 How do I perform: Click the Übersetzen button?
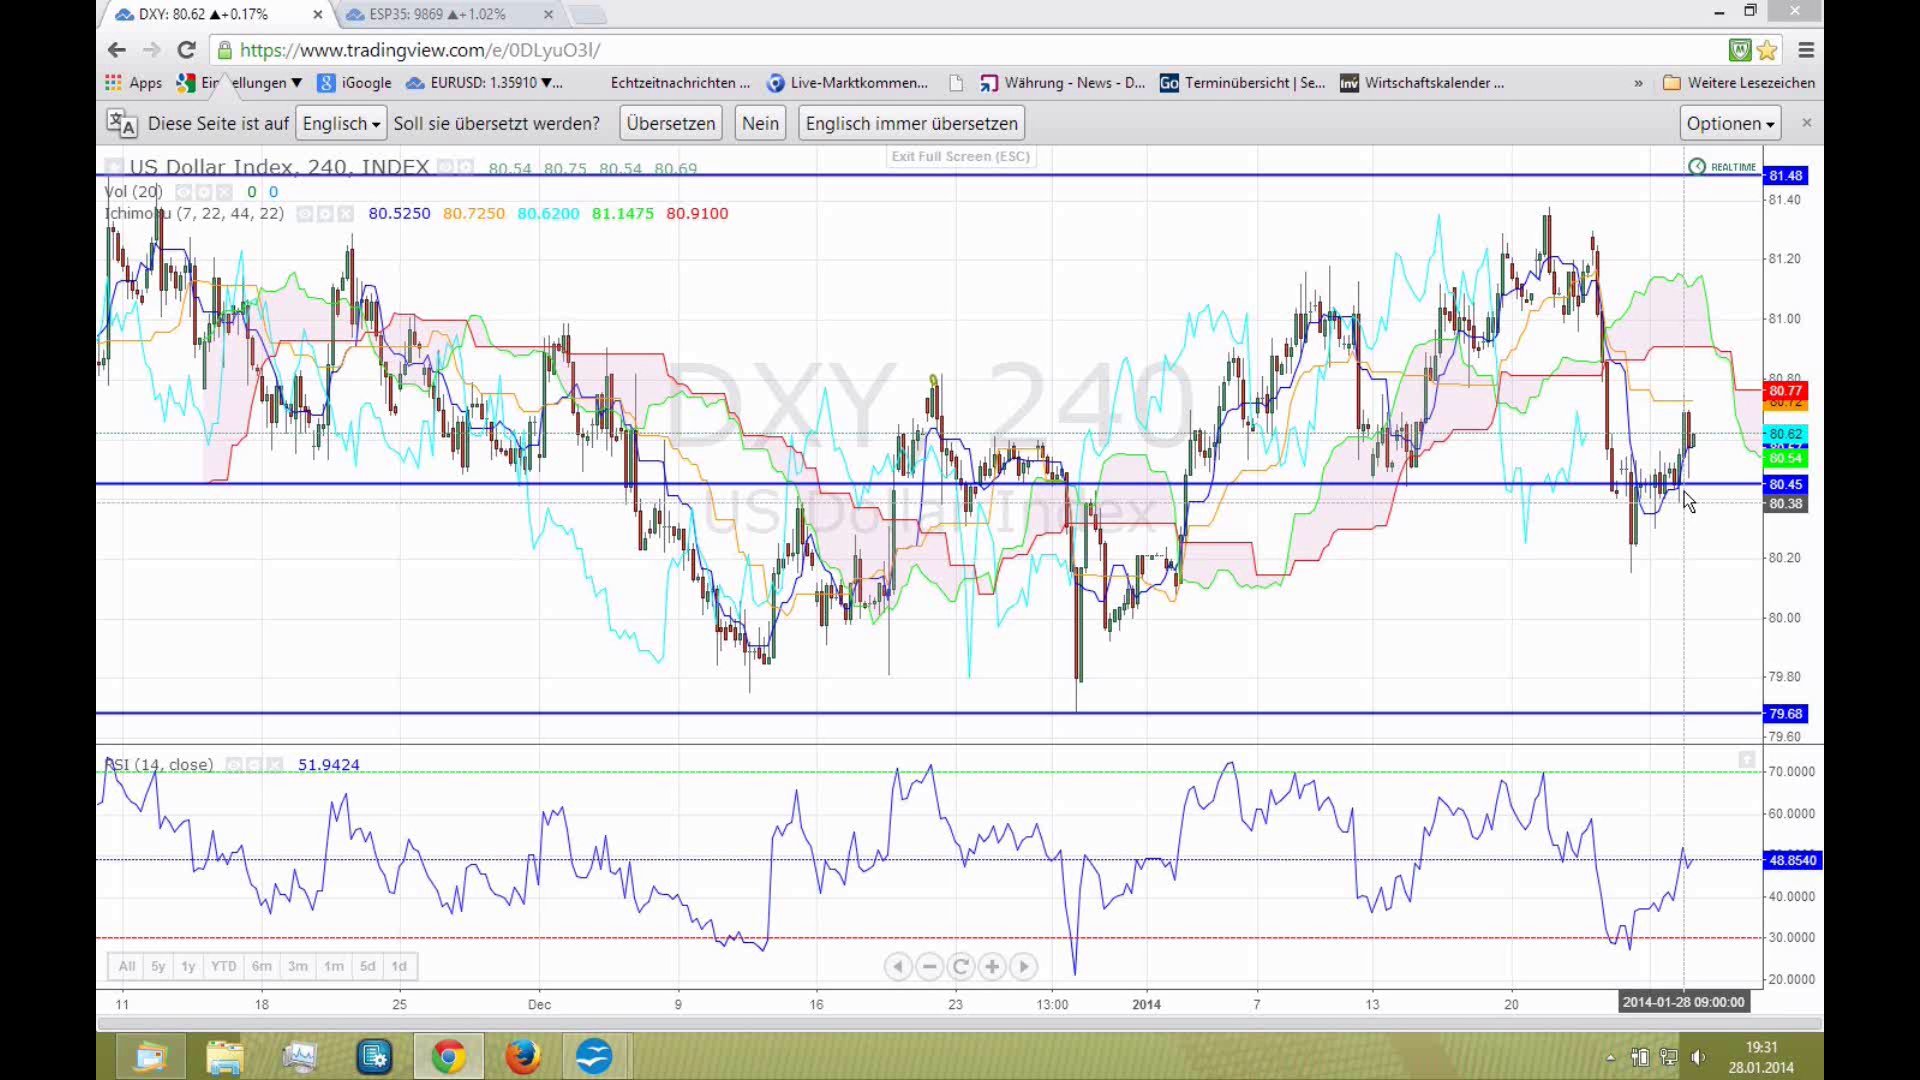pyautogui.click(x=671, y=124)
